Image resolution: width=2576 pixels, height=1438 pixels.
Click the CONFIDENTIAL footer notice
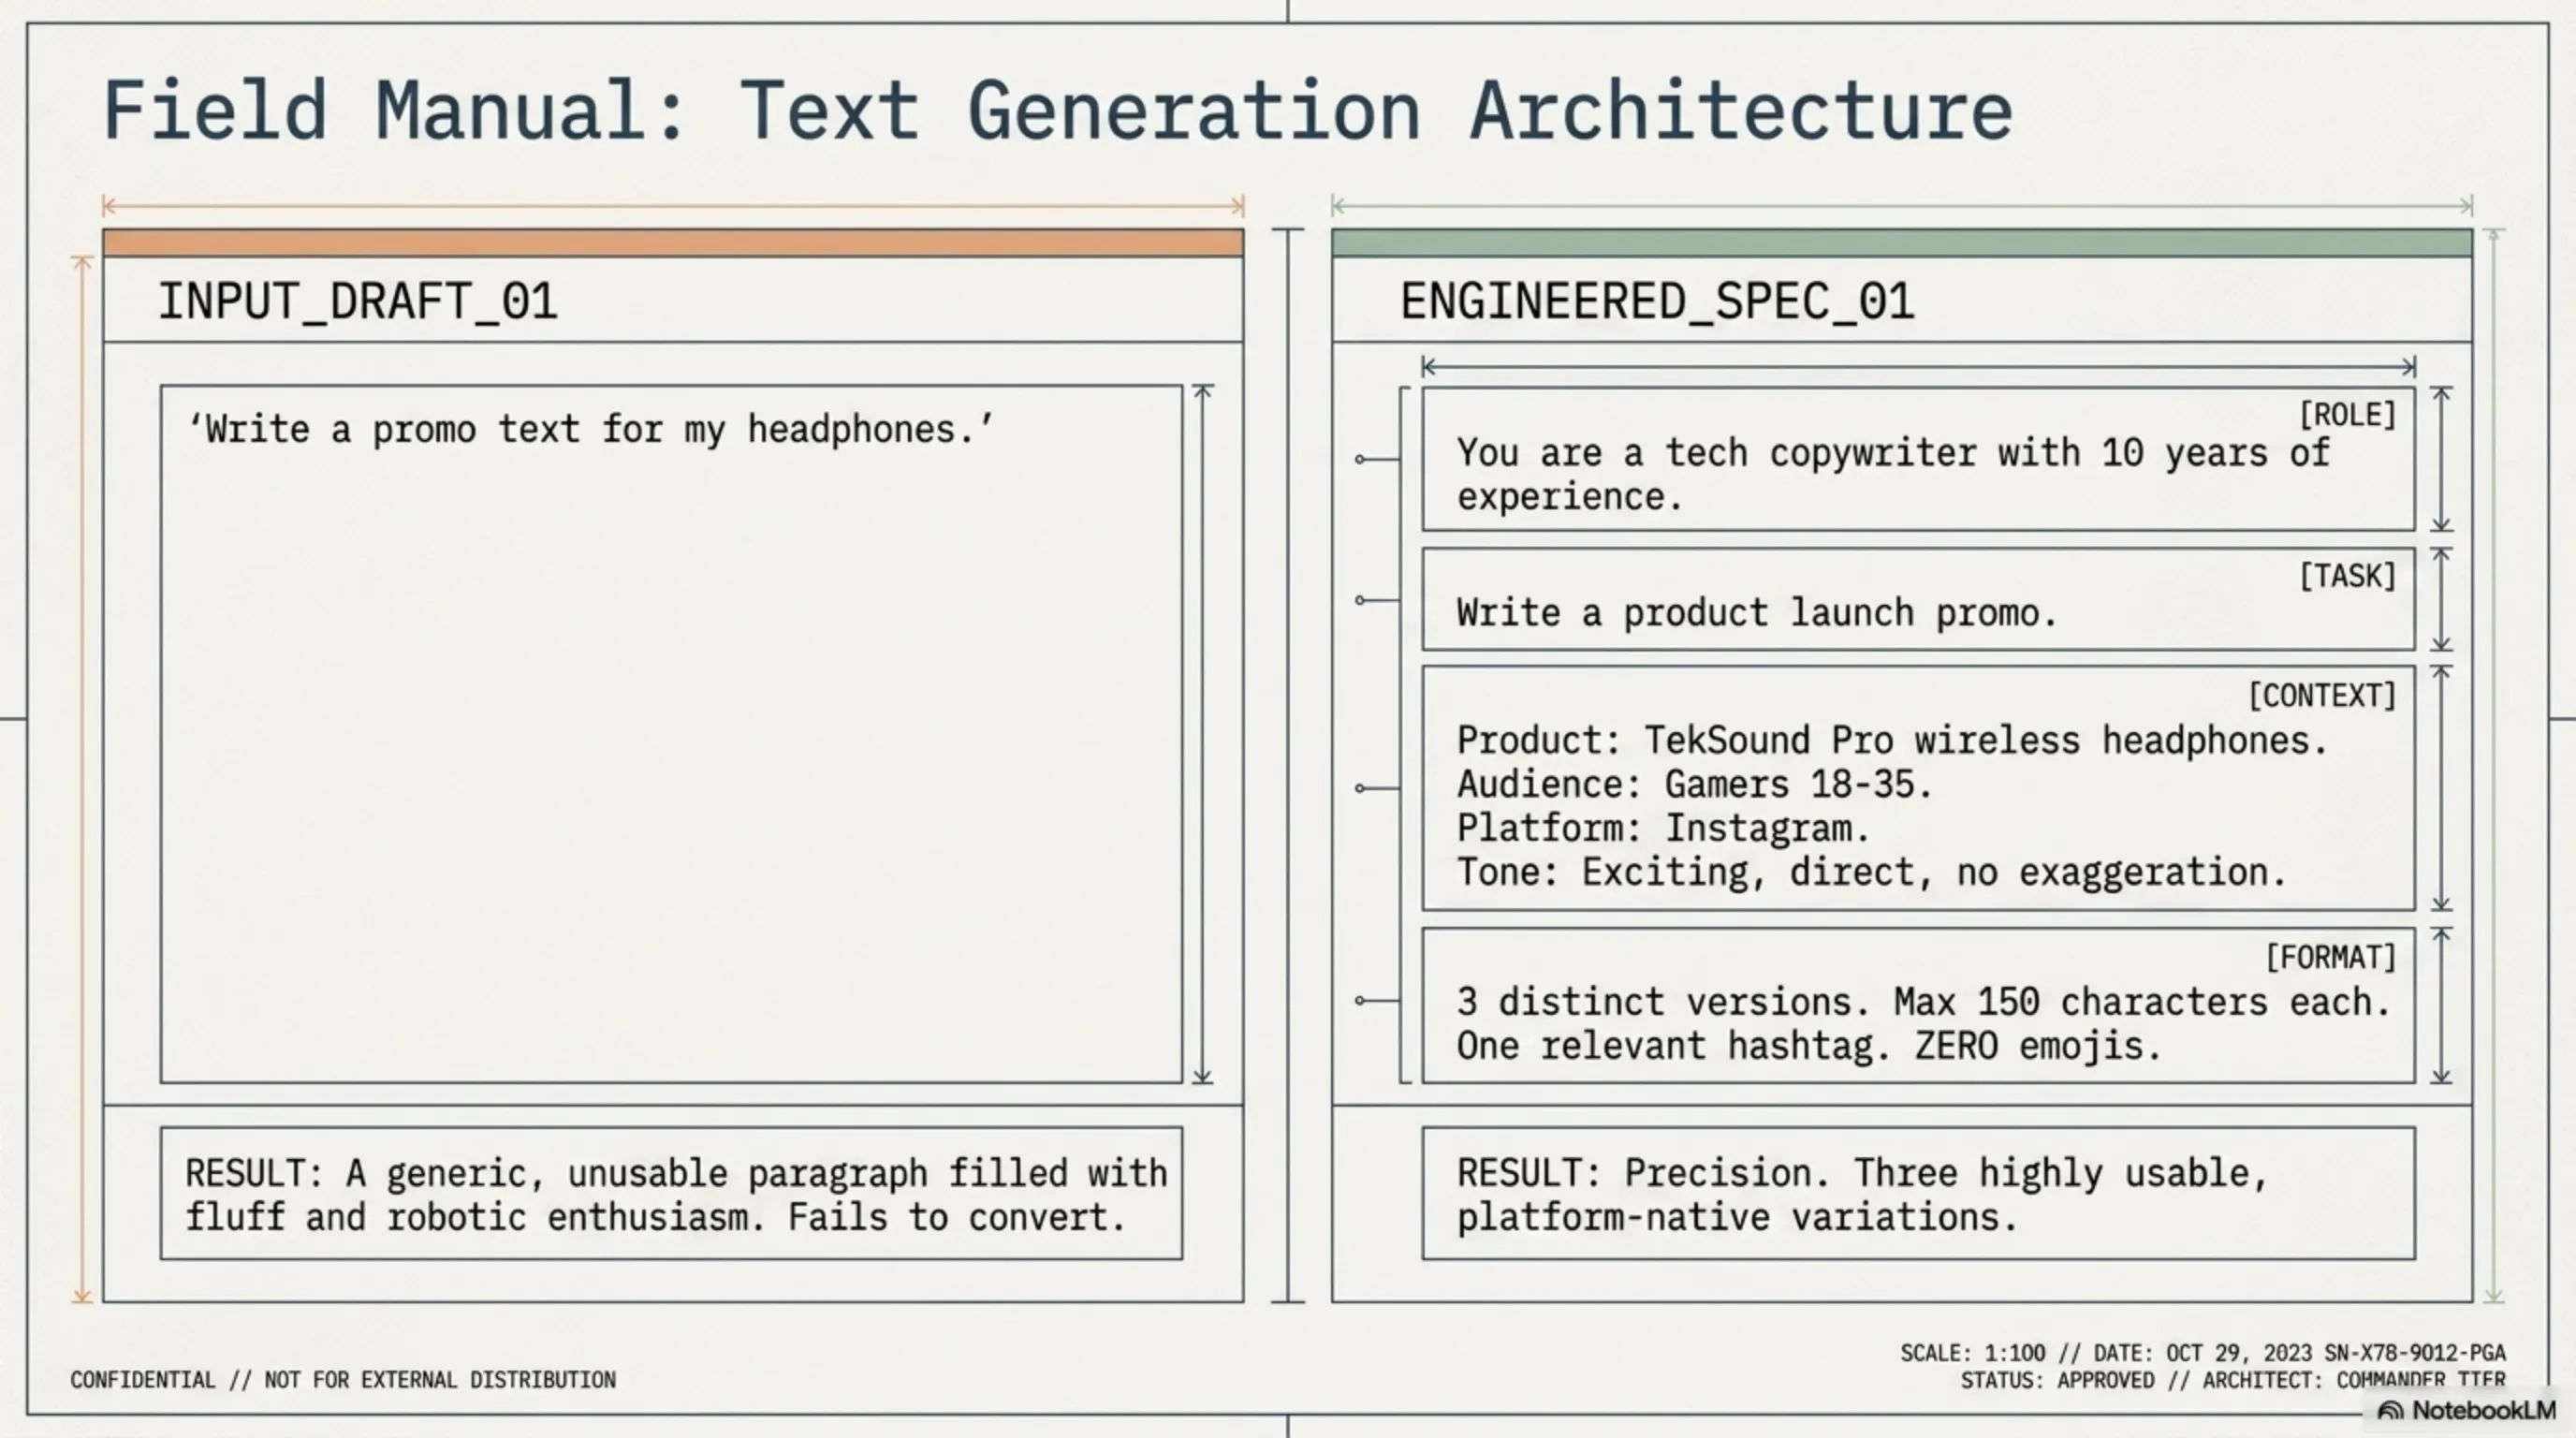point(343,1380)
